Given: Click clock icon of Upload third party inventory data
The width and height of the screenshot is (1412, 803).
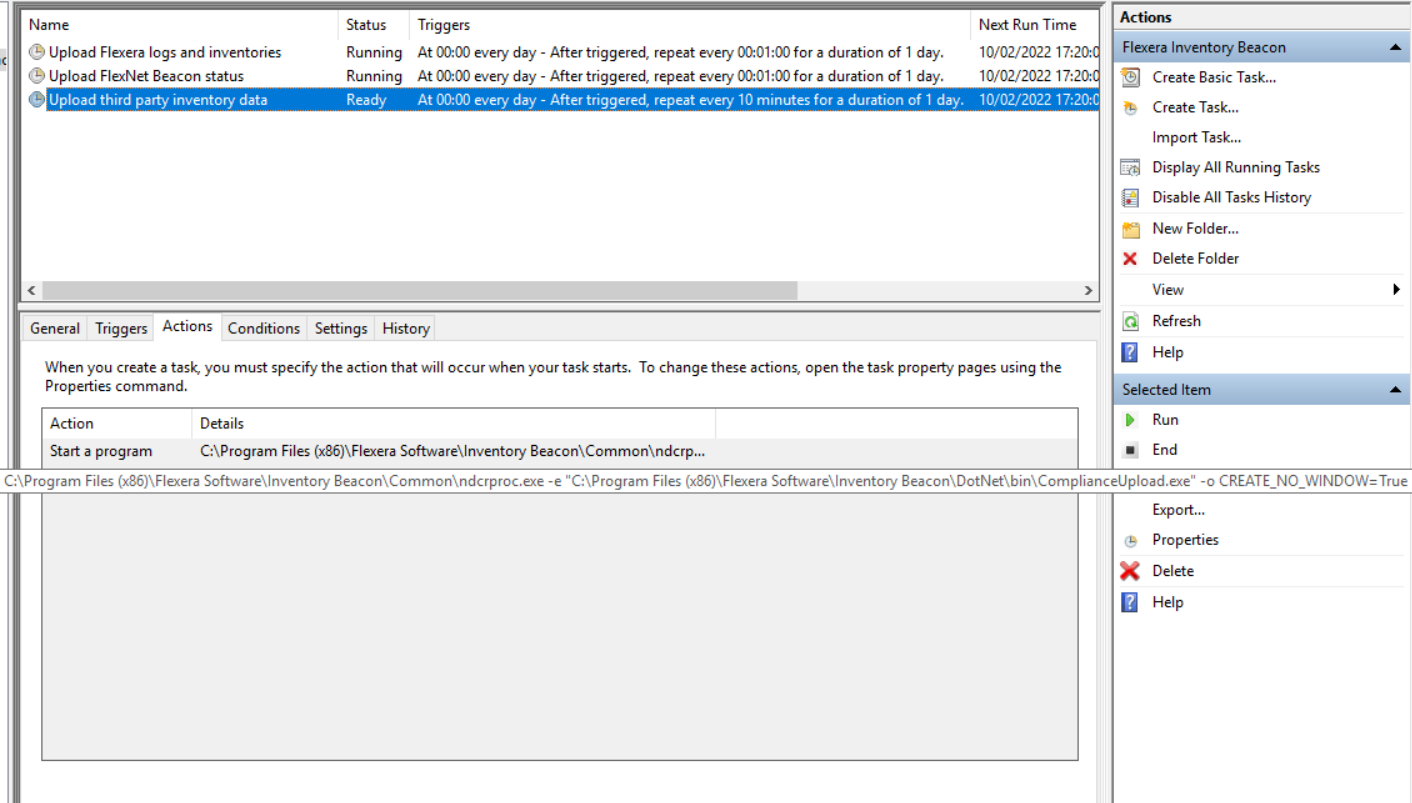Looking at the screenshot, I should point(37,100).
